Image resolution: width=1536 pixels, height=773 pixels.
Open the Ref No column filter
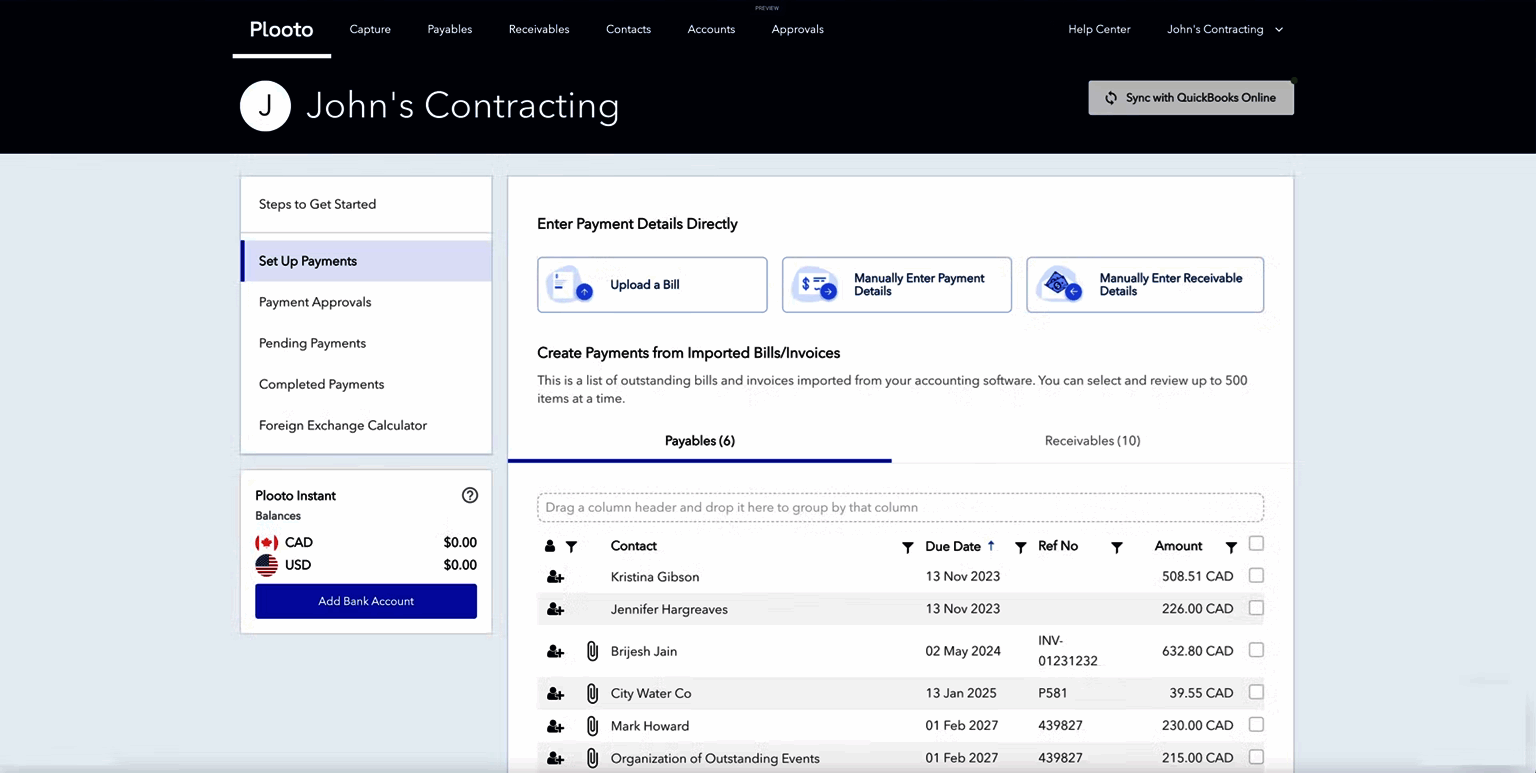click(x=1117, y=547)
